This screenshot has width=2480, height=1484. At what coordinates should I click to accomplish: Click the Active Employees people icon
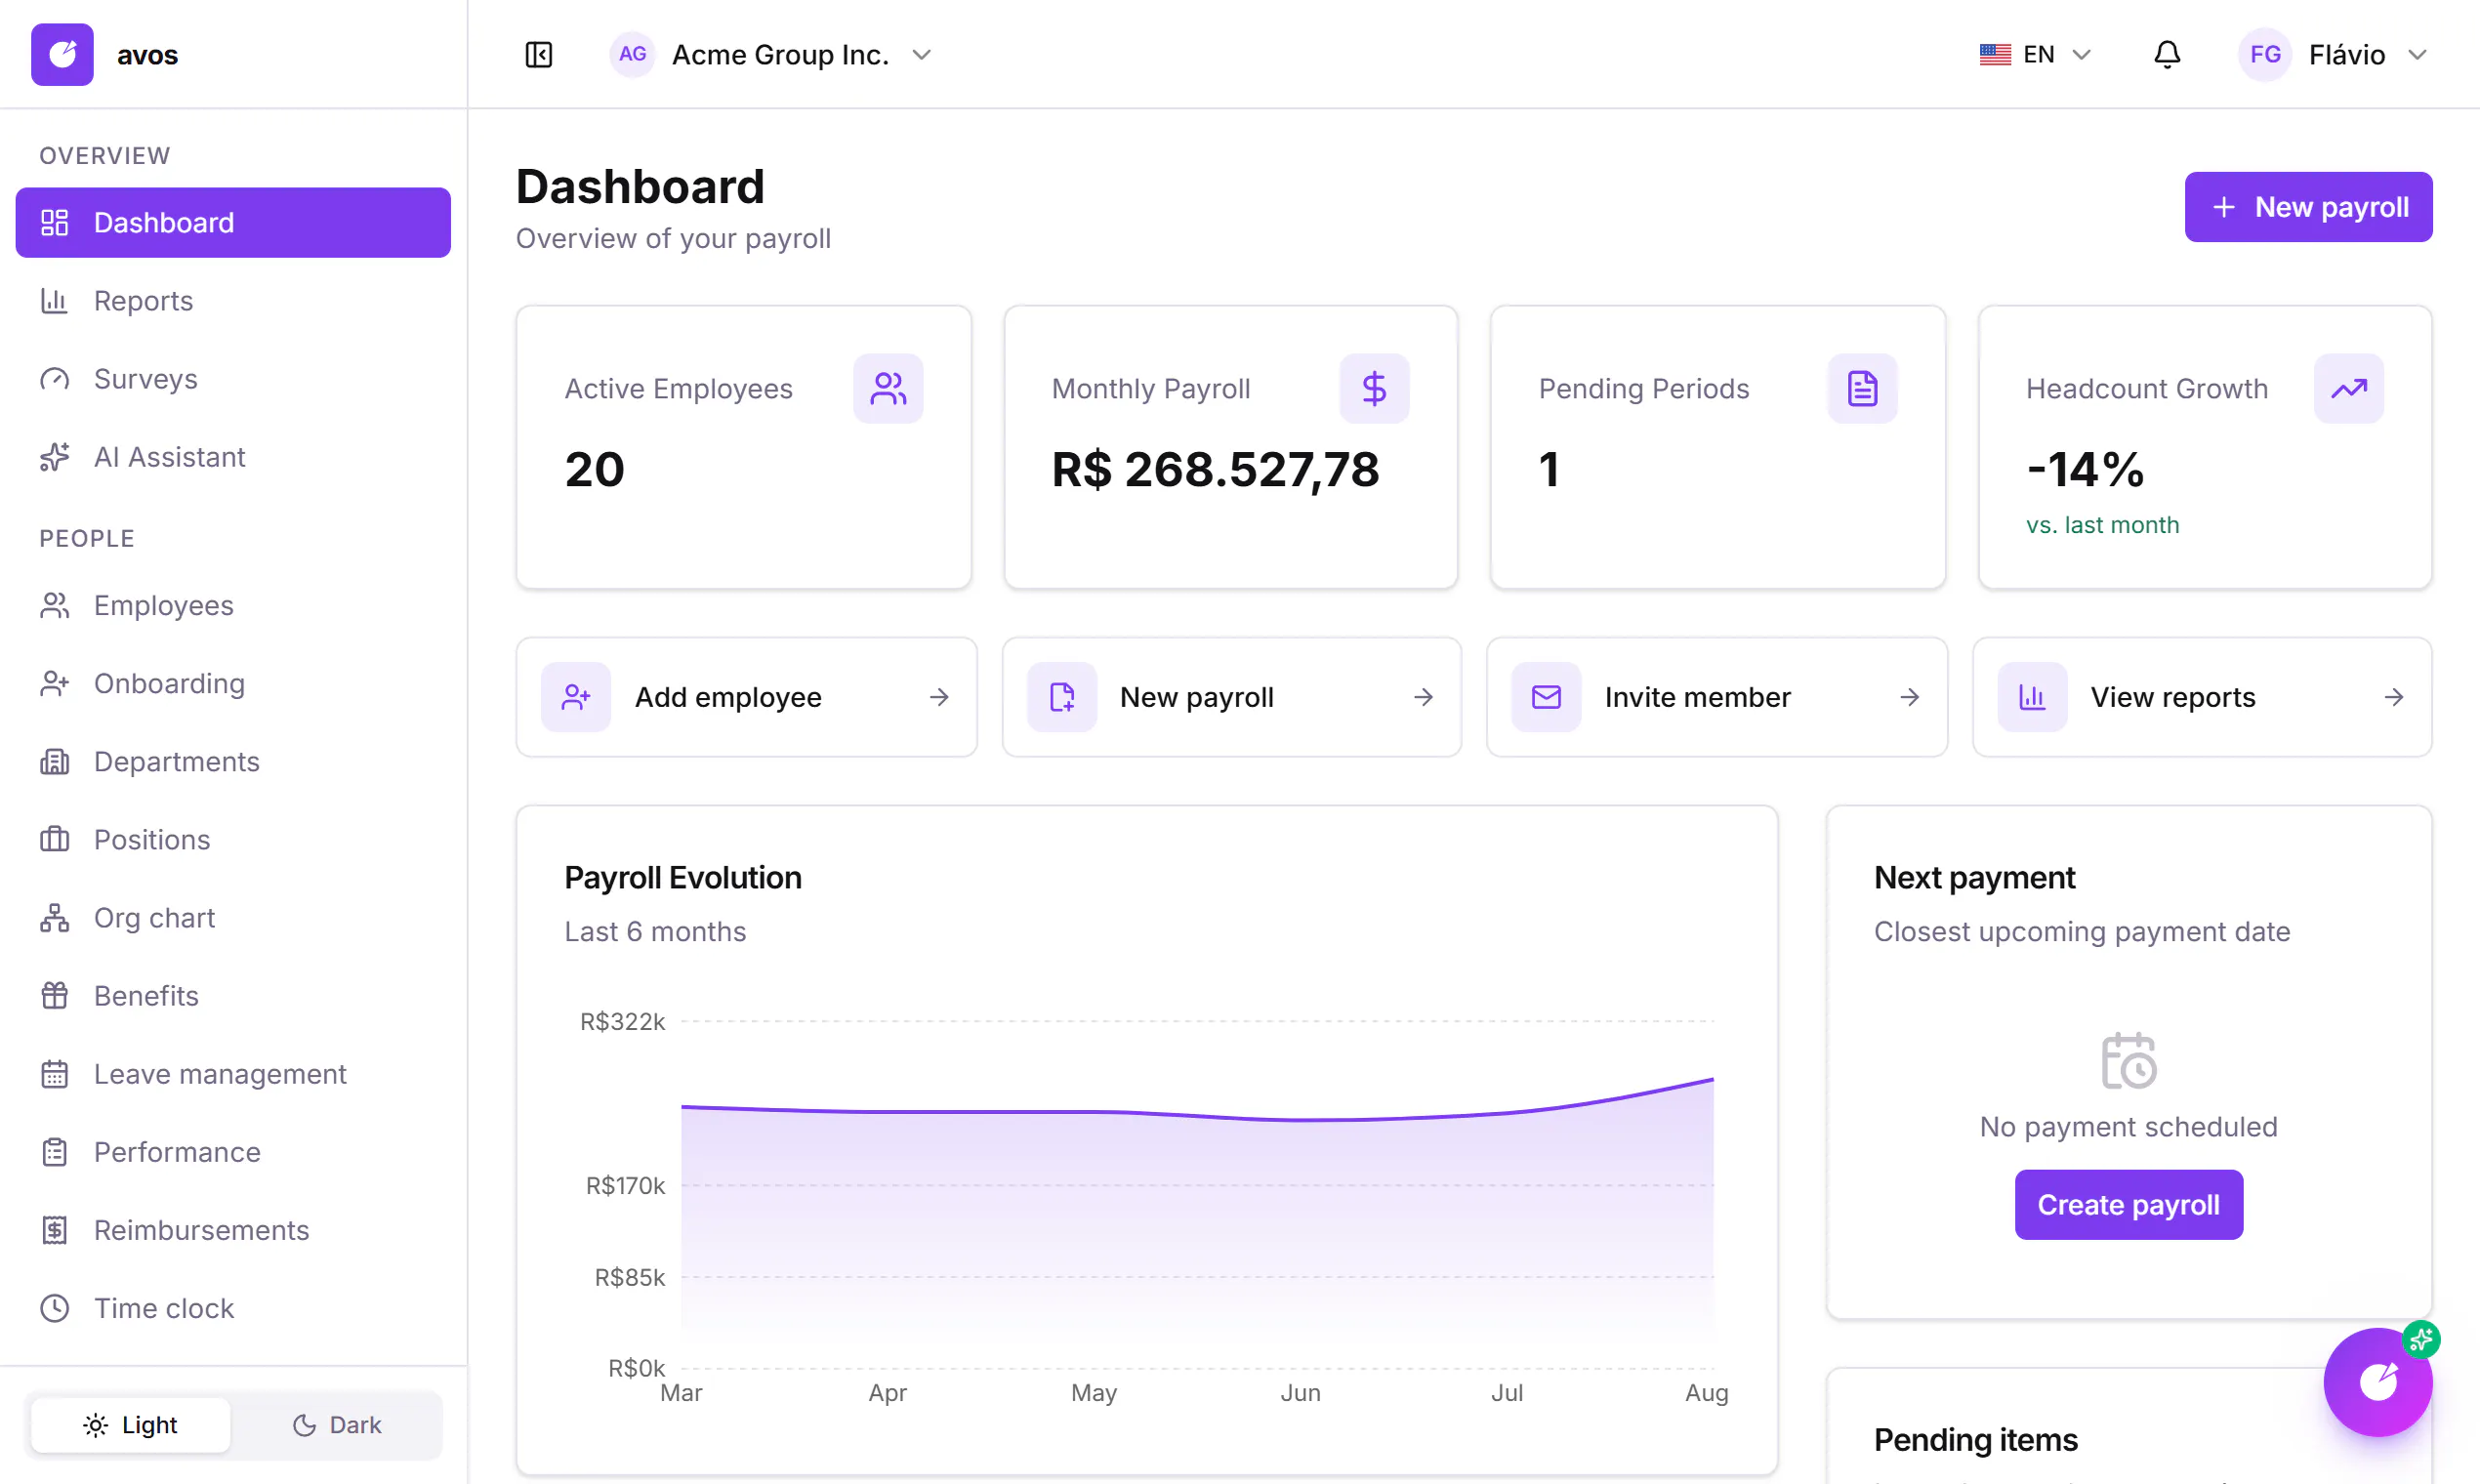(888, 388)
